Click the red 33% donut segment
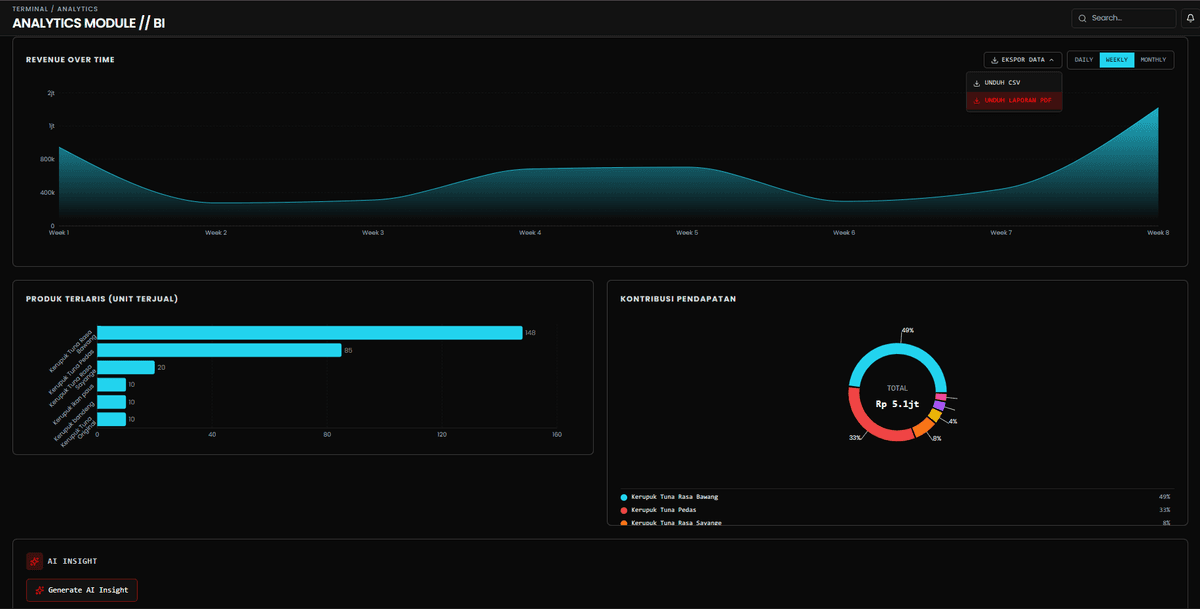Viewport: 1200px width, 609px height. coord(870,421)
